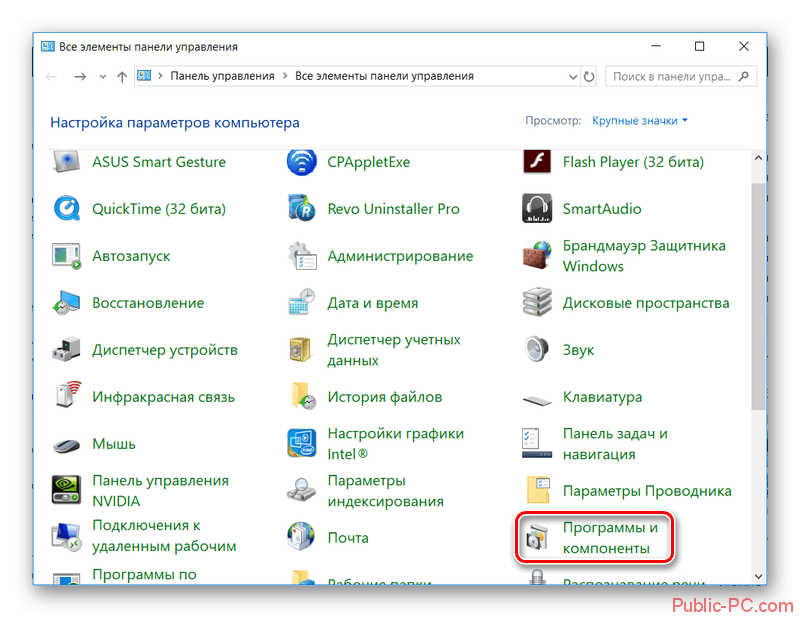This screenshot has height=618, width=800.
Task: Click Все элементы панели управления breadcrumb
Action: [x=384, y=76]
